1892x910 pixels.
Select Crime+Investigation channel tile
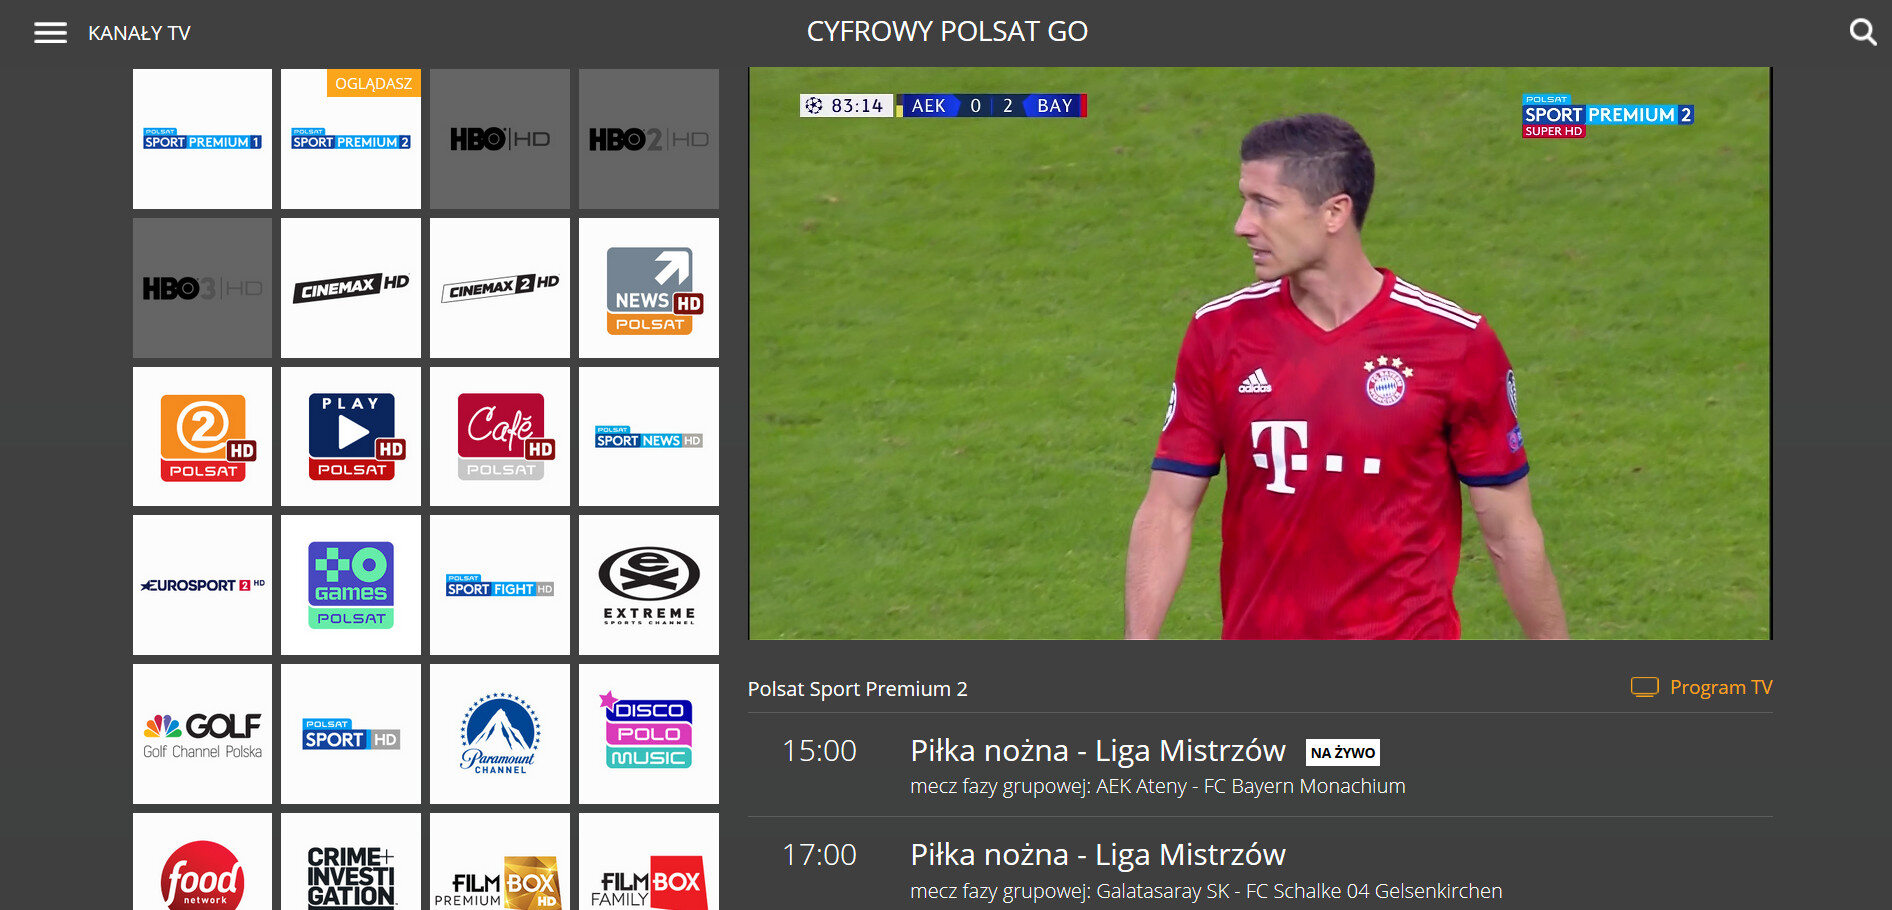point(351,862)
